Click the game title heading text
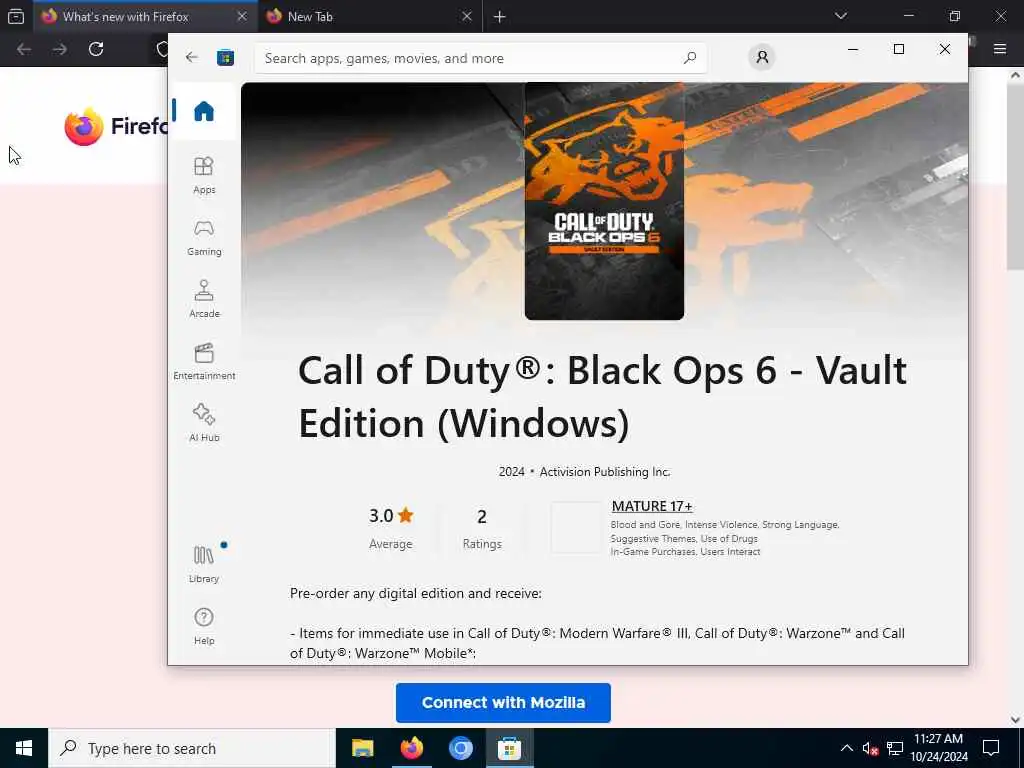This screenshot has width=1024, height=768. pos(602,397)
